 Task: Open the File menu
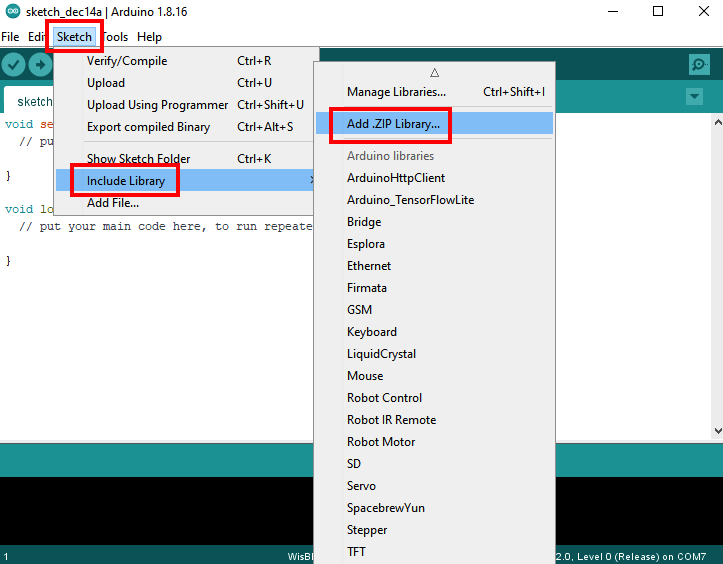[x=10, y=37]
